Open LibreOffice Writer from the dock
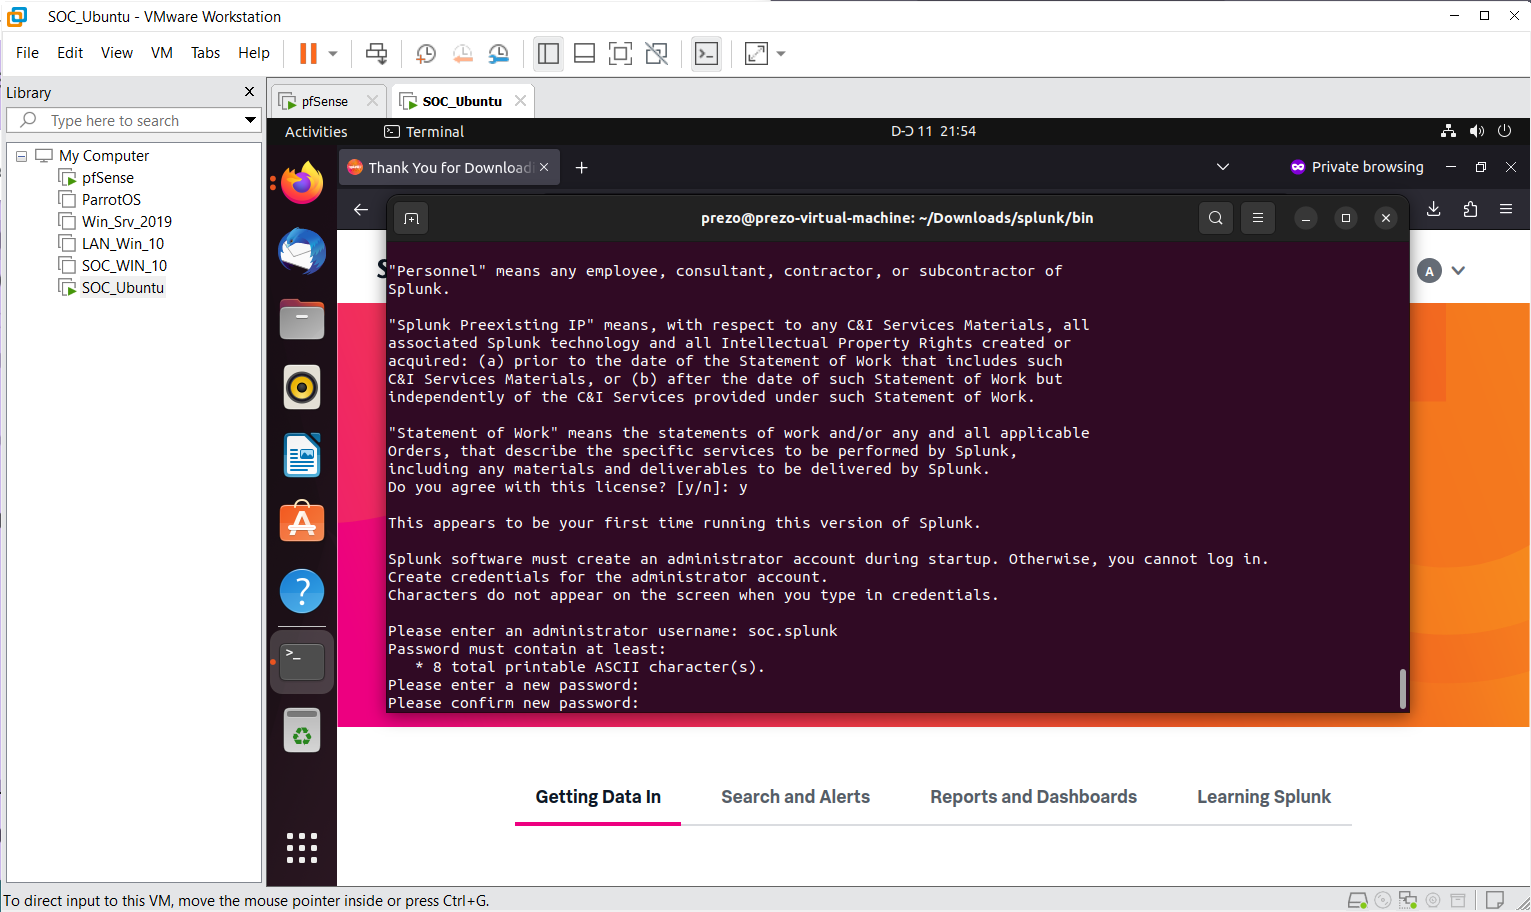 302,455
